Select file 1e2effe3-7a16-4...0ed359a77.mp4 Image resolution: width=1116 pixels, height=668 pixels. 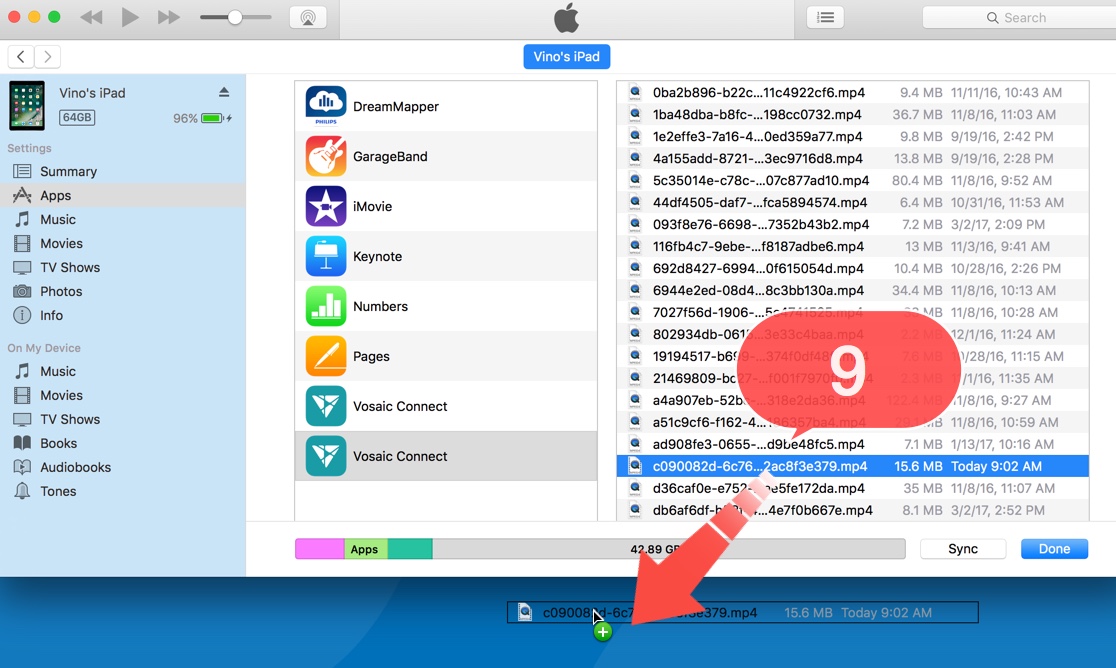(853, 137)
